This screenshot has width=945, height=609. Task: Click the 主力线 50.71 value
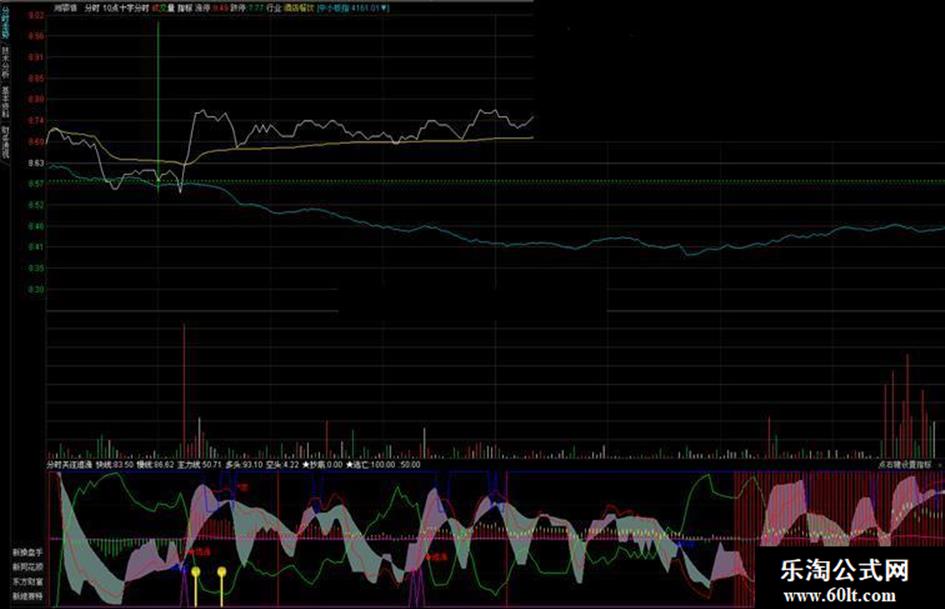click(199, 465)
